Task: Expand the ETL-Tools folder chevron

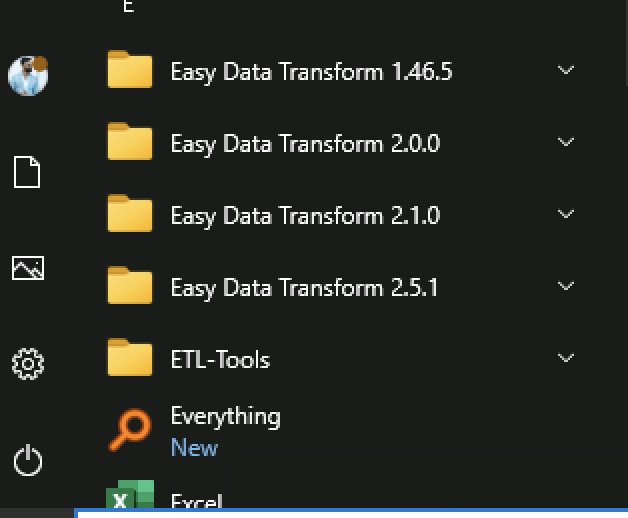Action: [566, 357]
